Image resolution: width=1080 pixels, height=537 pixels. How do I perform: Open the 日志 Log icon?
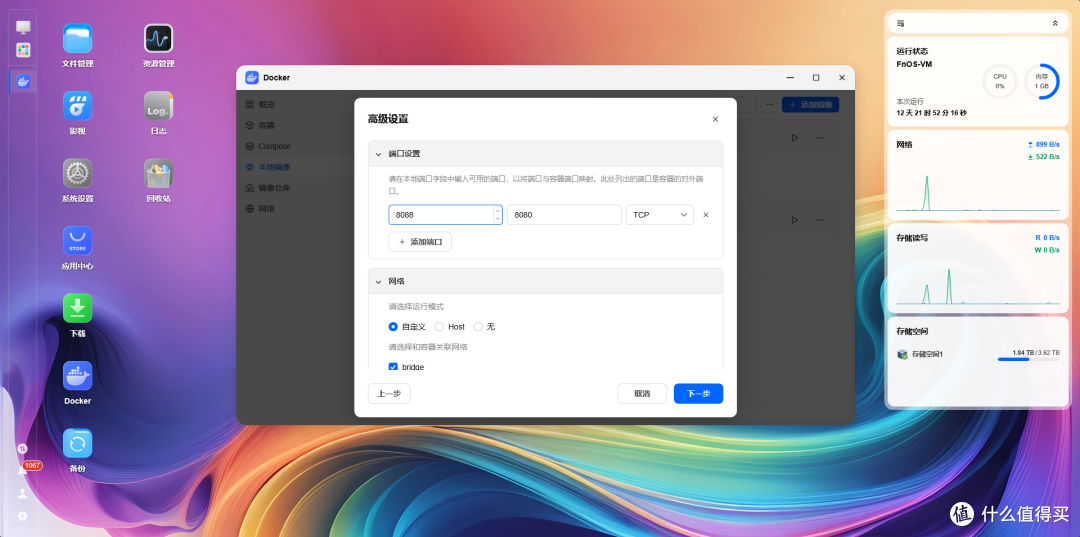pyautogui.click(x=158, y=106)
